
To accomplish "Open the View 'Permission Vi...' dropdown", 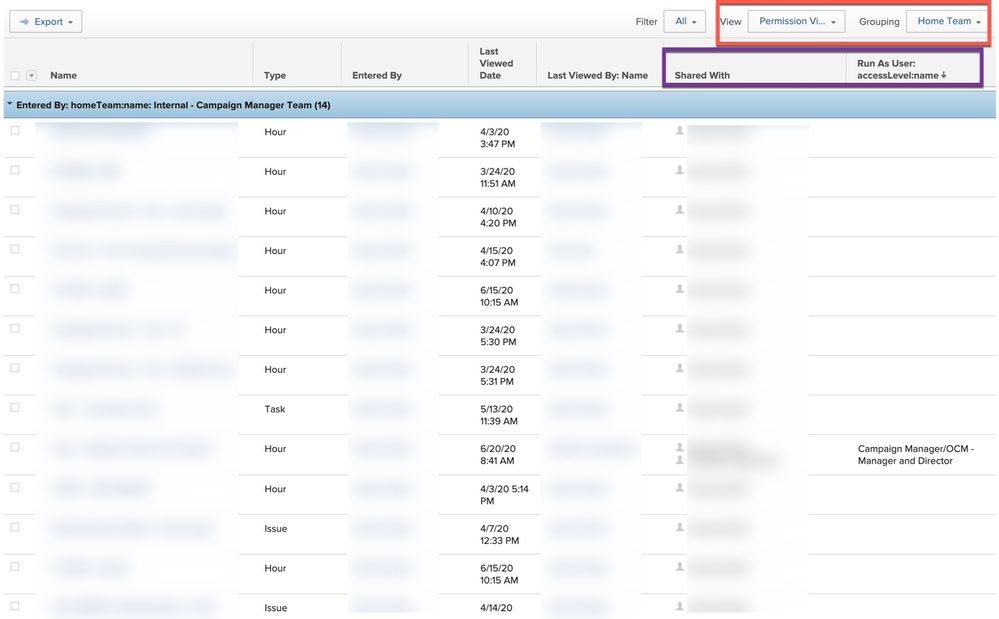I will click(796, 21).
